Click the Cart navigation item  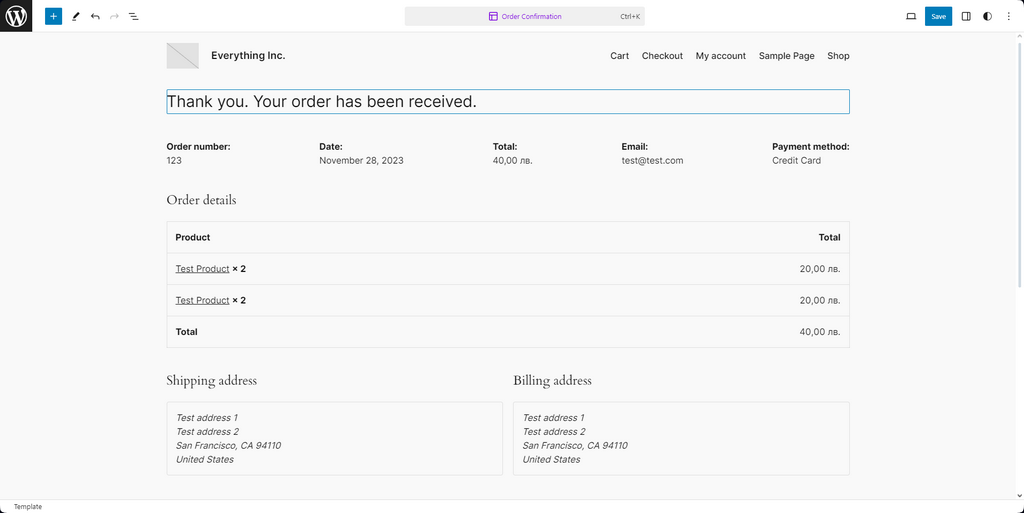coord(619,56)
